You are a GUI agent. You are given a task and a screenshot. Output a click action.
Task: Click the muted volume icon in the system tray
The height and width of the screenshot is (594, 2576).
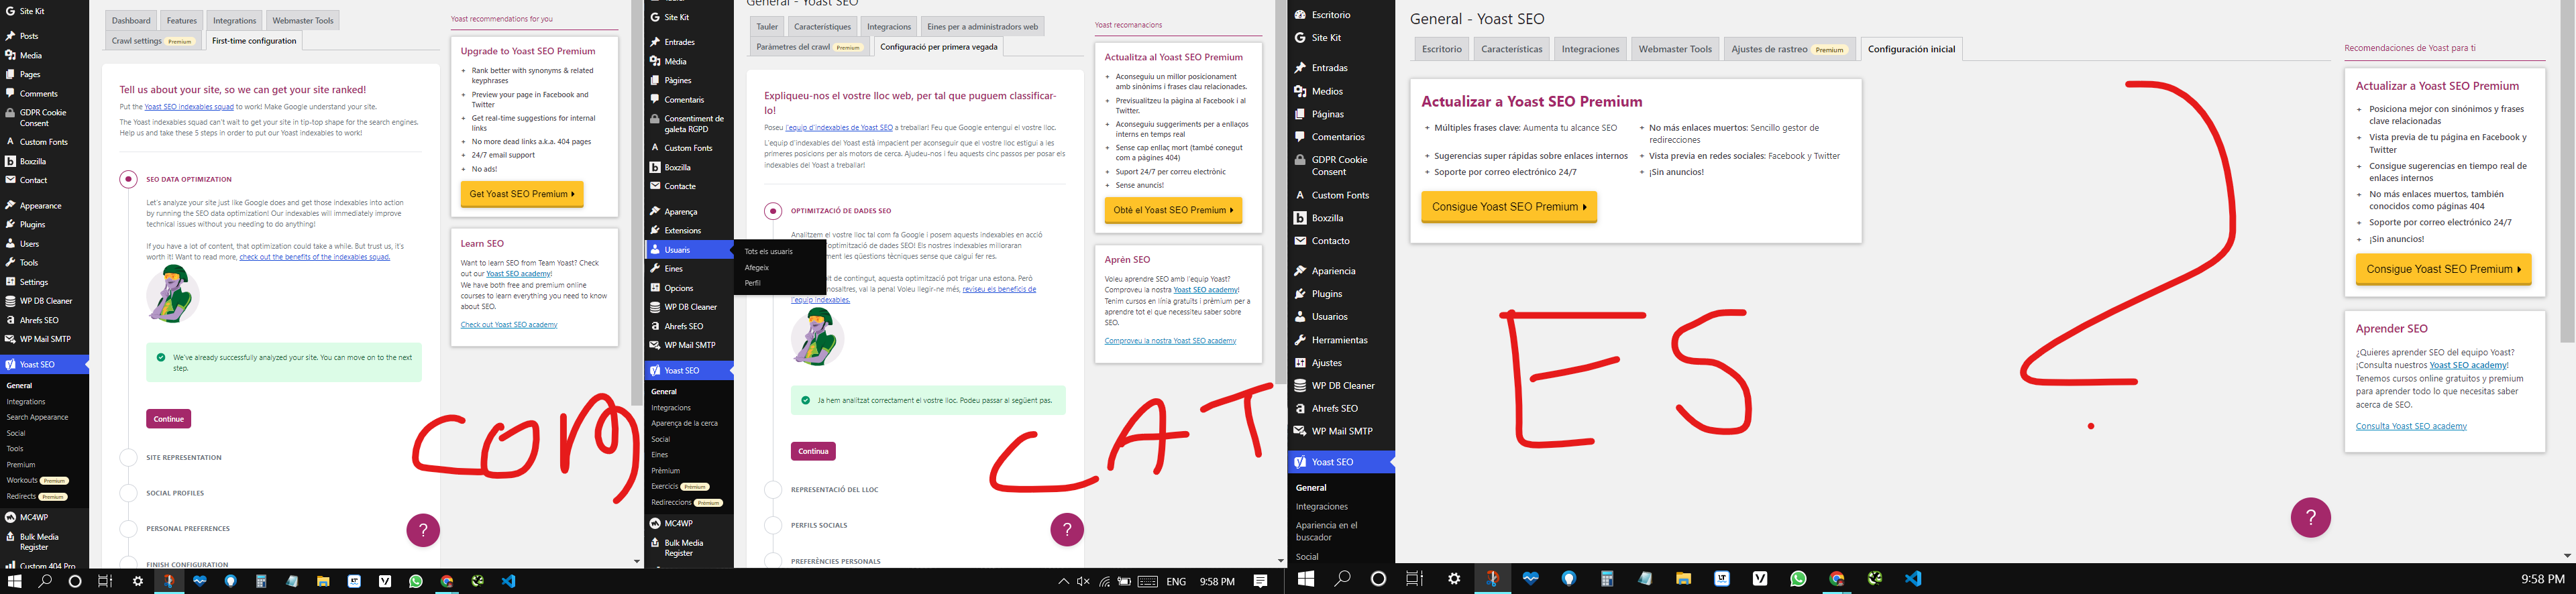[1083, 582]
